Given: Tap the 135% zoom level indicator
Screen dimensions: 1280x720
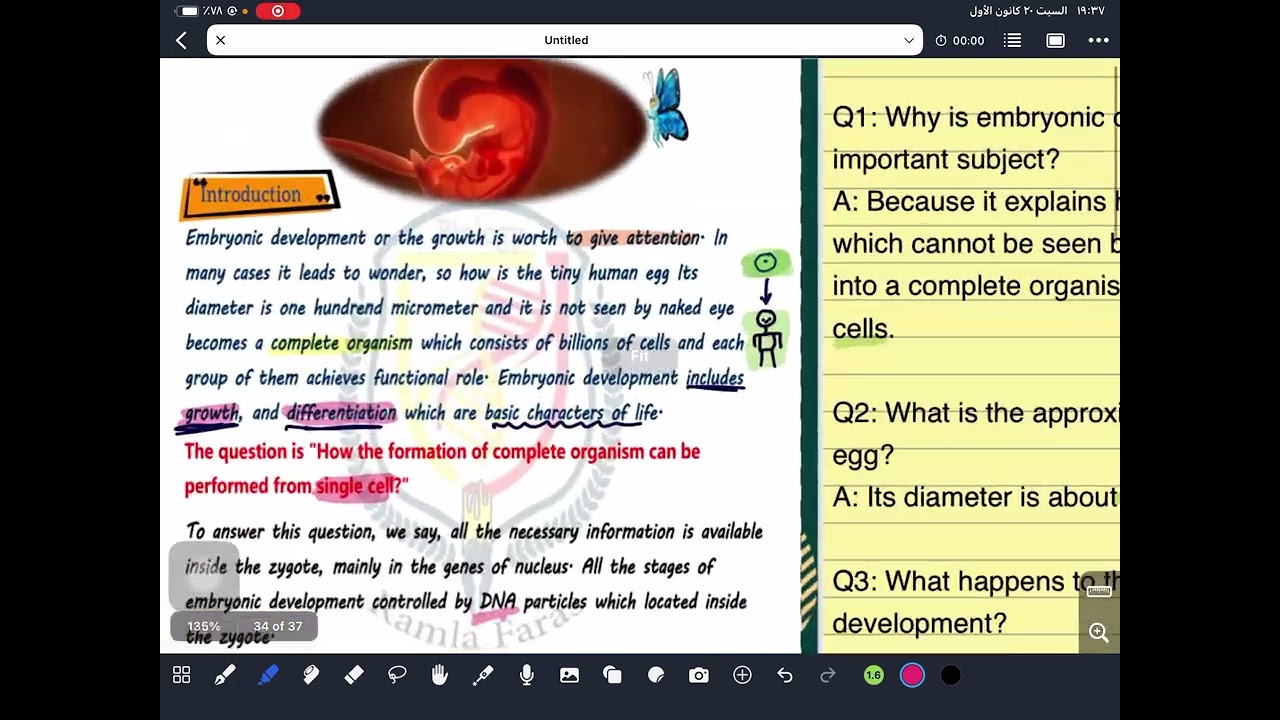Looking at the screenshot, I should [x=204, y=627].
